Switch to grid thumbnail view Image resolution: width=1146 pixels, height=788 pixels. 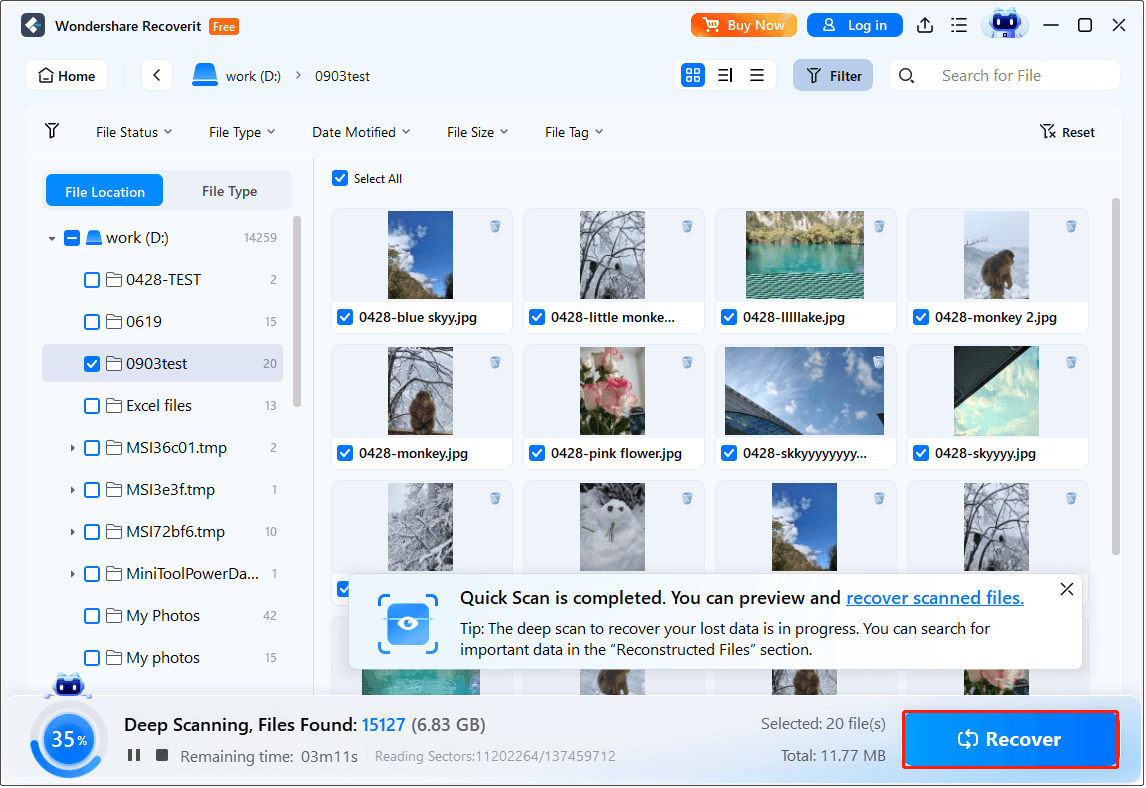click(x=692, y=75)
